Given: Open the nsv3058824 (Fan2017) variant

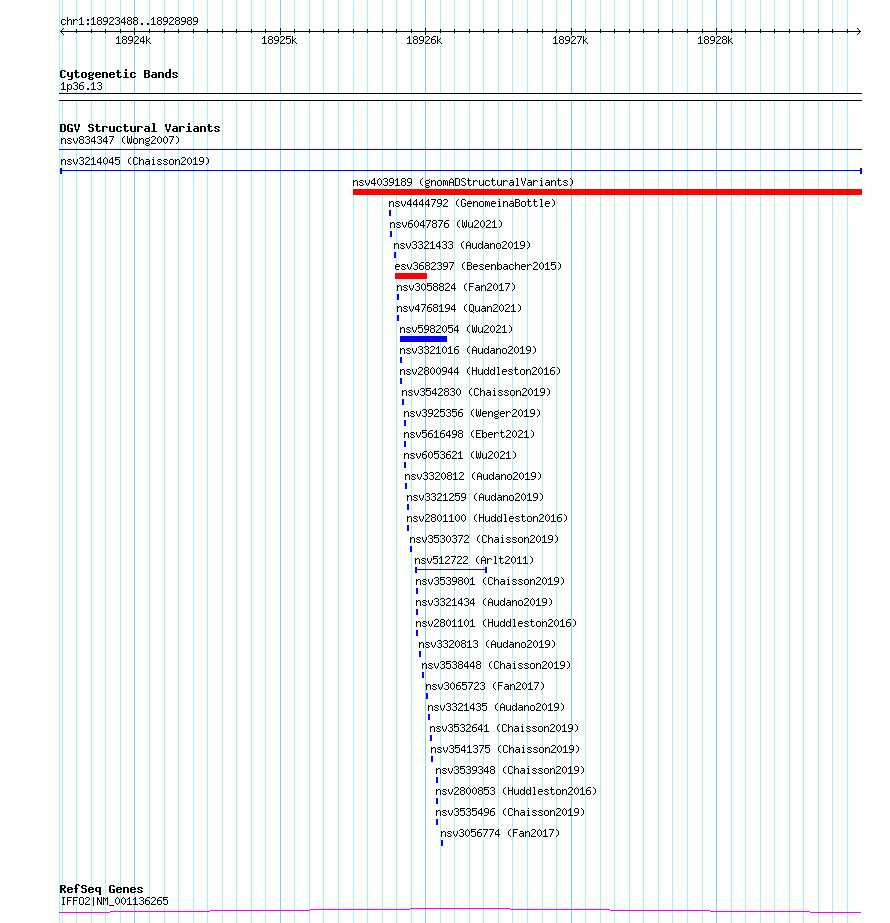Looking at the screenshot, I should (456, 287).
